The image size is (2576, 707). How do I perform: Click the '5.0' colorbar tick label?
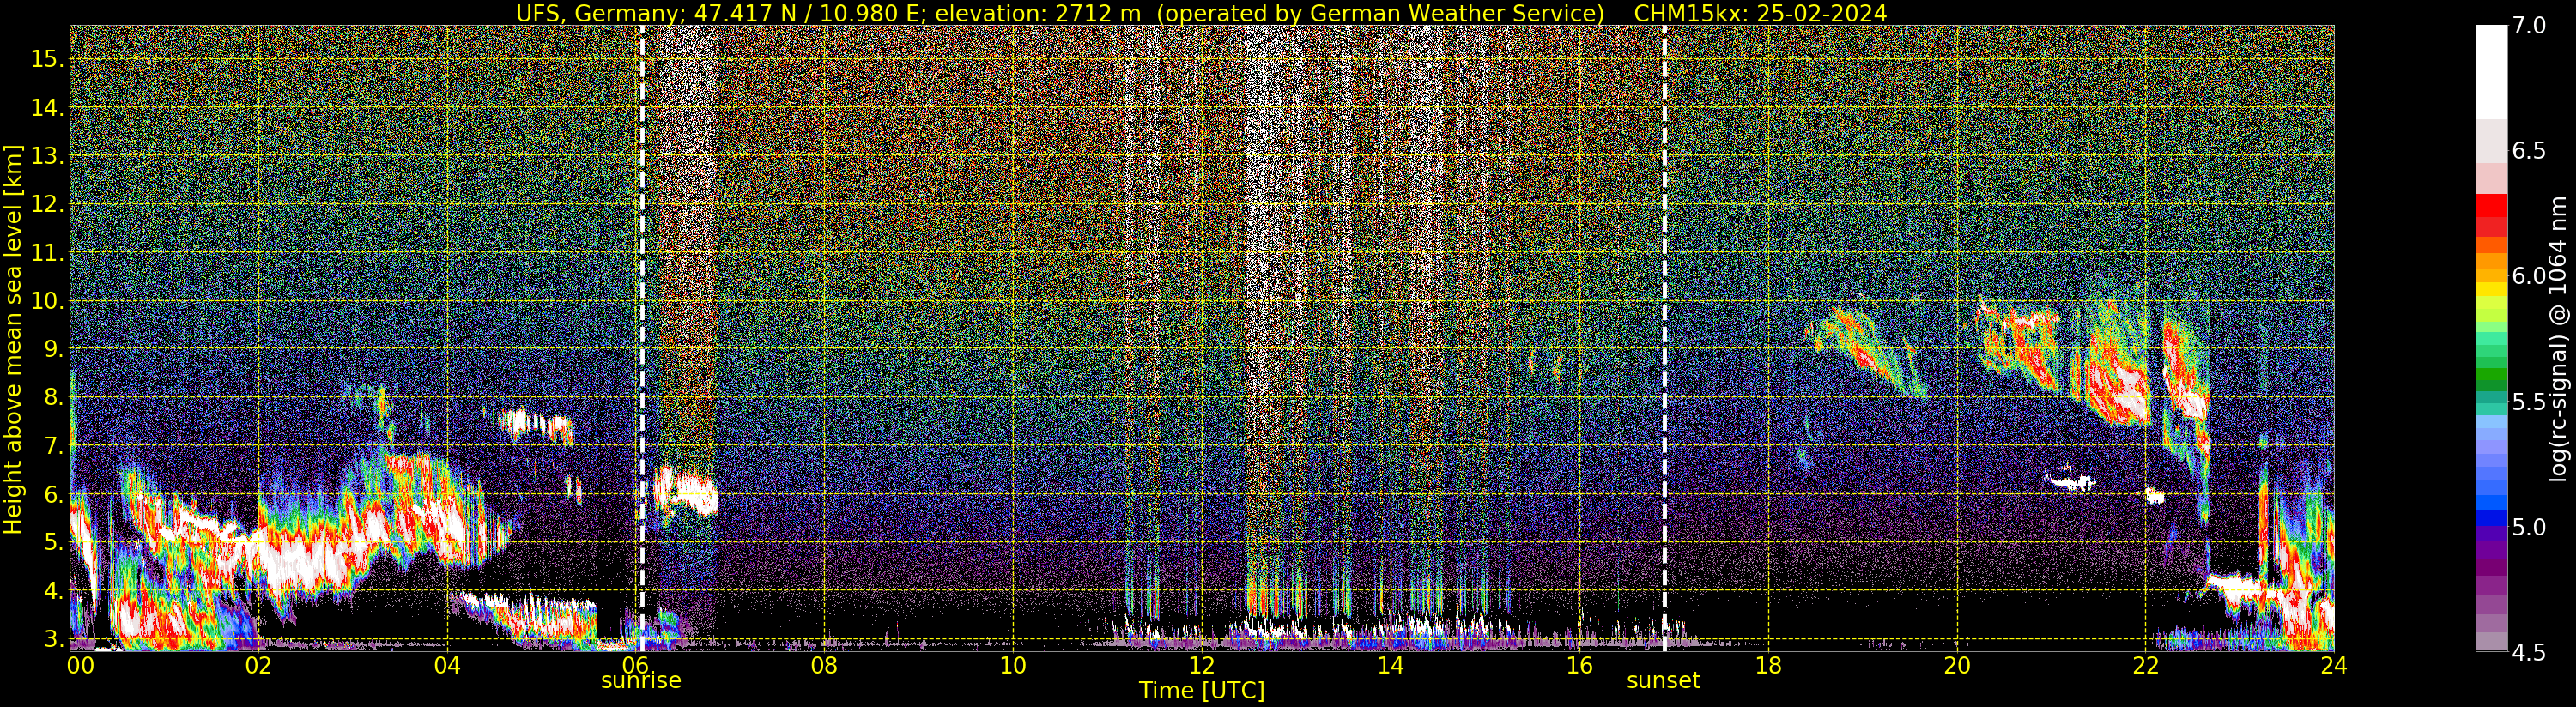pyautogui.click(x=2529, y=526)
